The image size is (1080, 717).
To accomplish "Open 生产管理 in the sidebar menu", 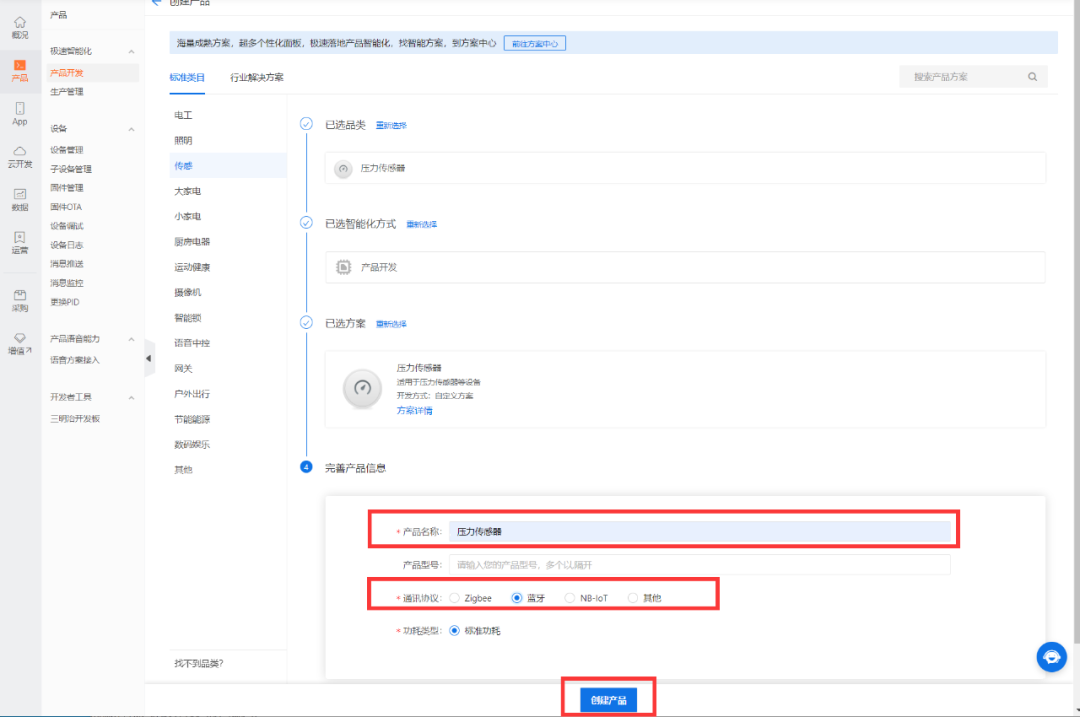I will coord(67,92).
